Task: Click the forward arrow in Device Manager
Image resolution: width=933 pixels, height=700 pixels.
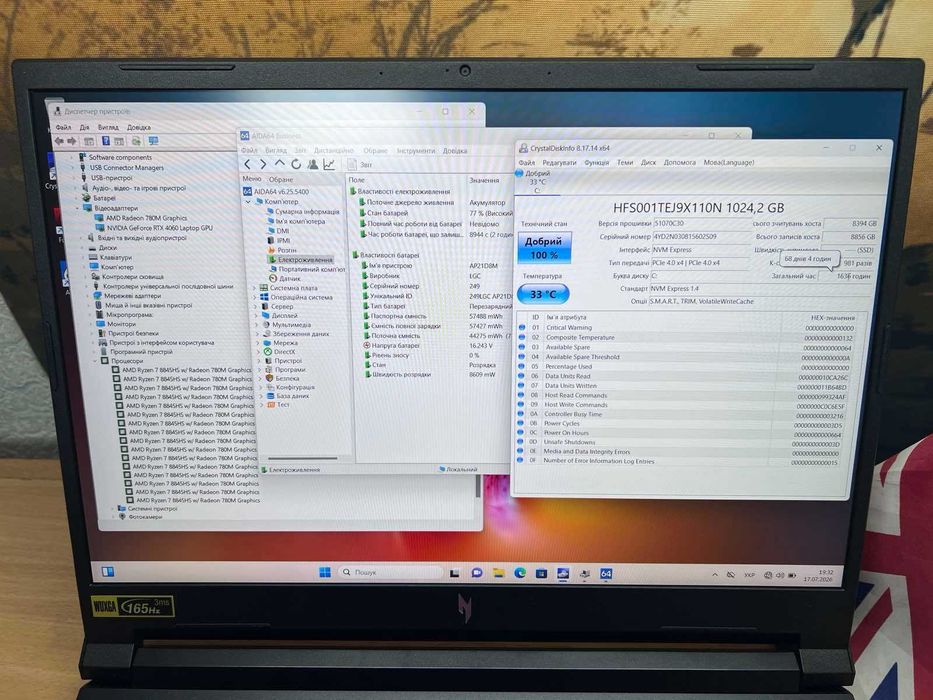Action: 72,141
